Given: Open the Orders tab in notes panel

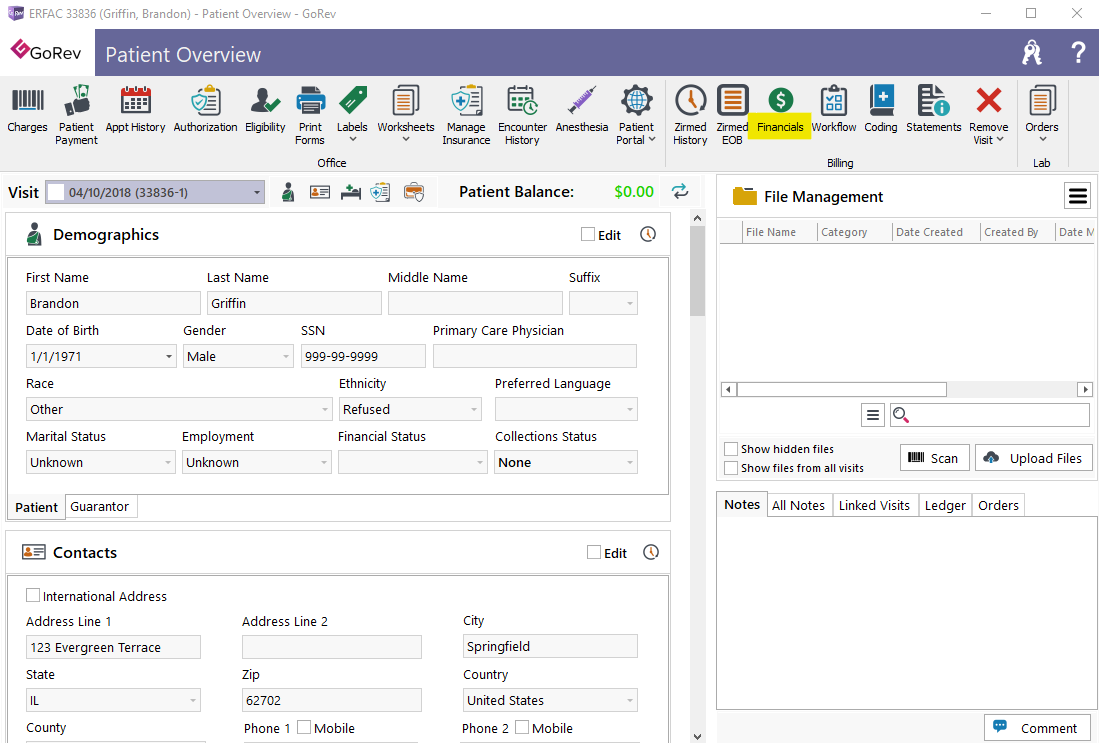Looking at the screenshot, I should tap(998, 505).
